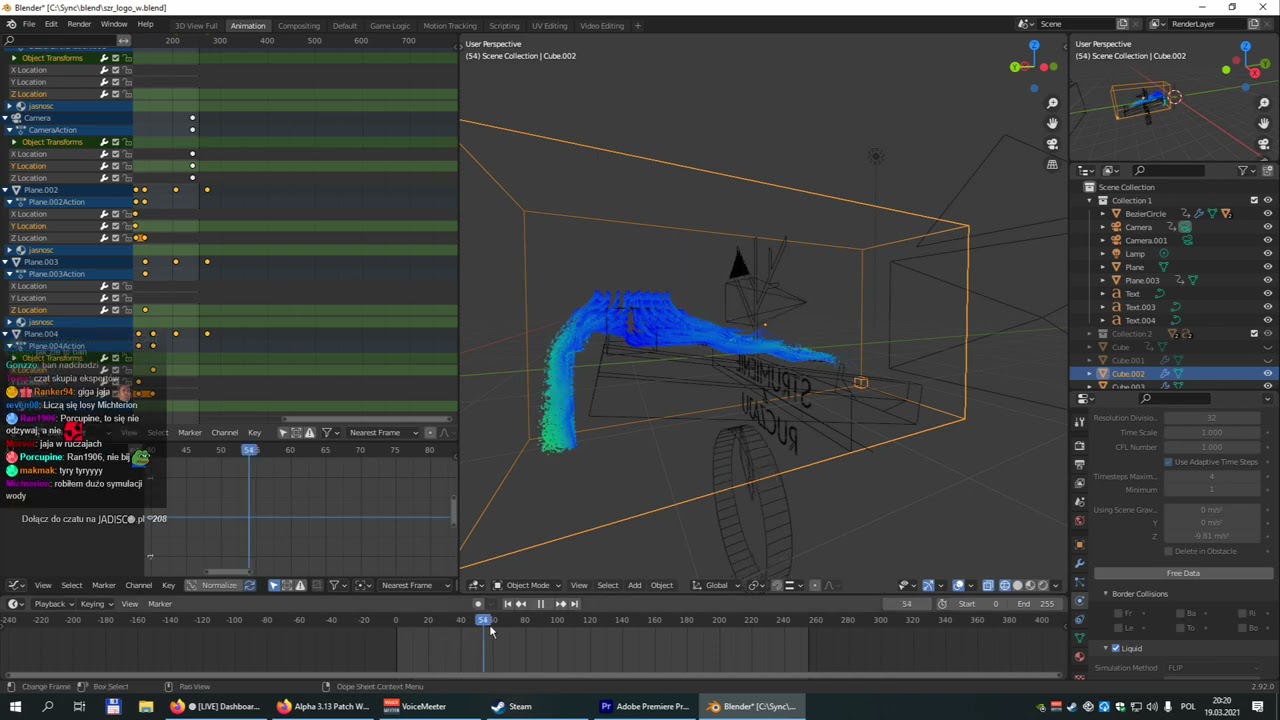Open the Render properties tab
The image size is (1280, 720).
(x=1079, y=446)
